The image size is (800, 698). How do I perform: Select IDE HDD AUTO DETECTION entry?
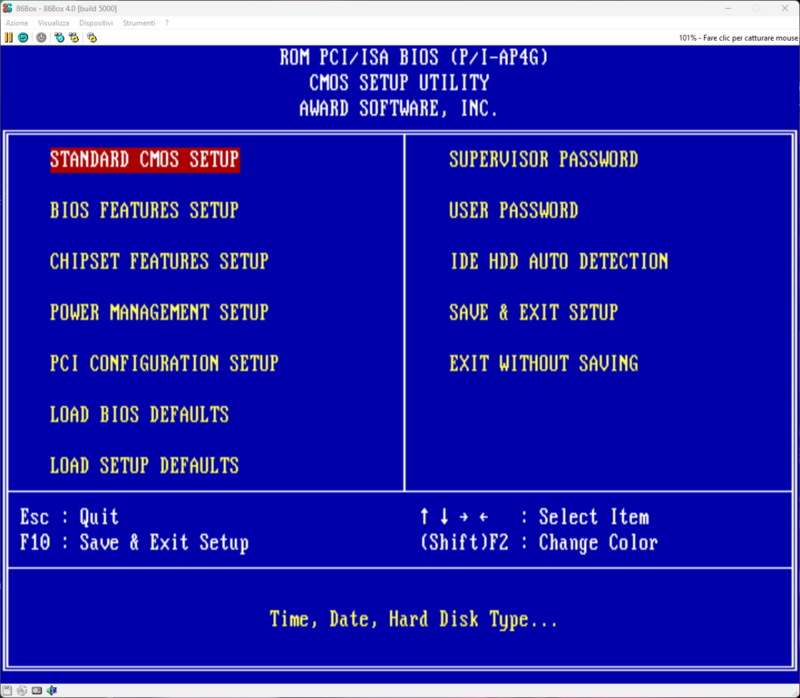click(559, 261)
